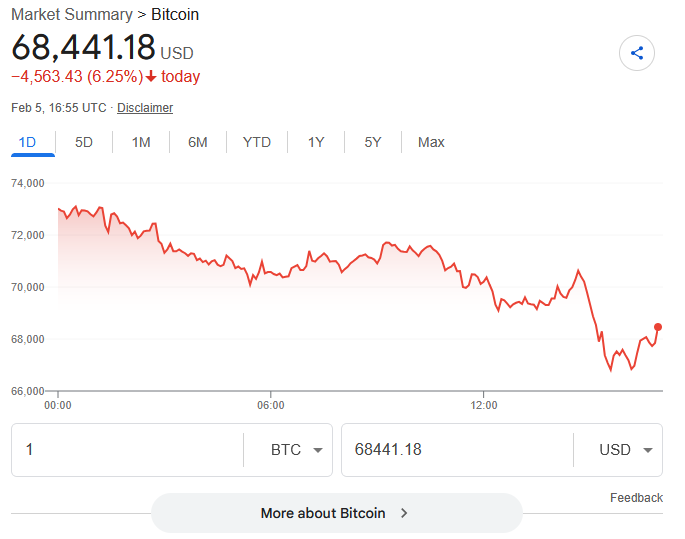Select the 5Y chart range
Viewport: 685px width, 539px height.
coord(373,142)
